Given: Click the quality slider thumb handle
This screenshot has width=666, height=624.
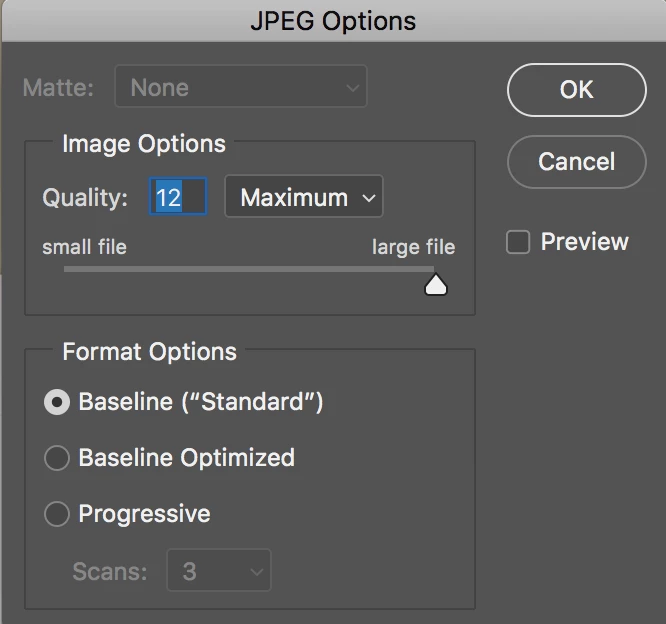Looking at the screenshot, I should [436, 286].
